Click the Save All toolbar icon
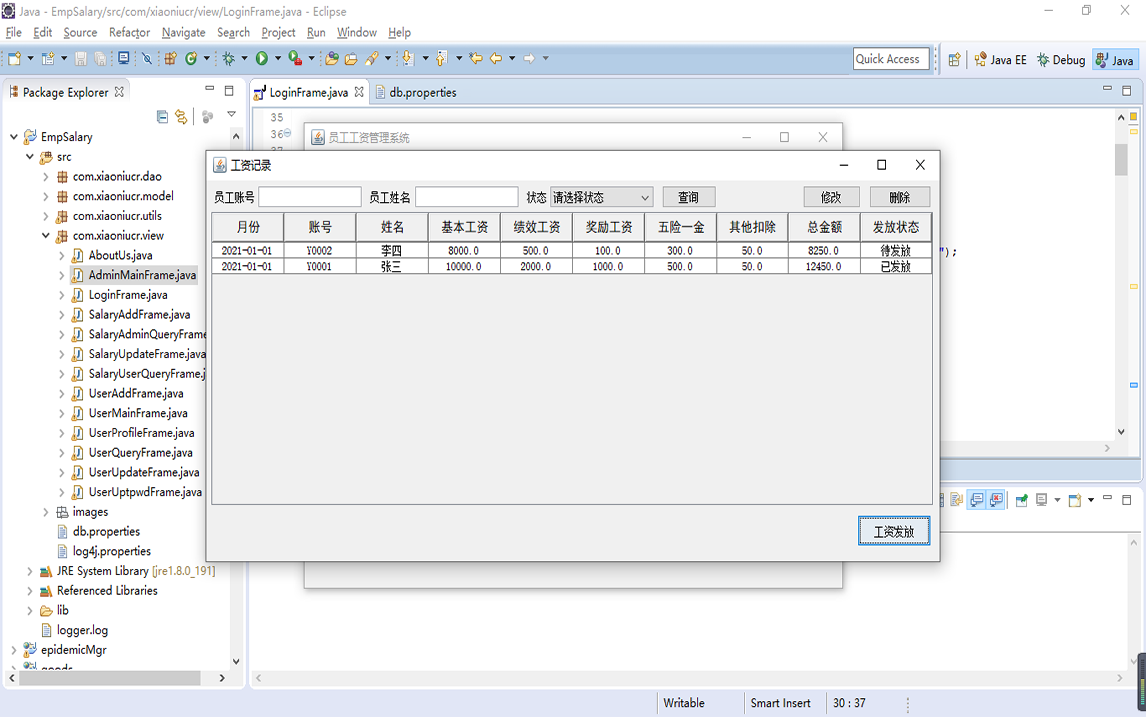 100,58
